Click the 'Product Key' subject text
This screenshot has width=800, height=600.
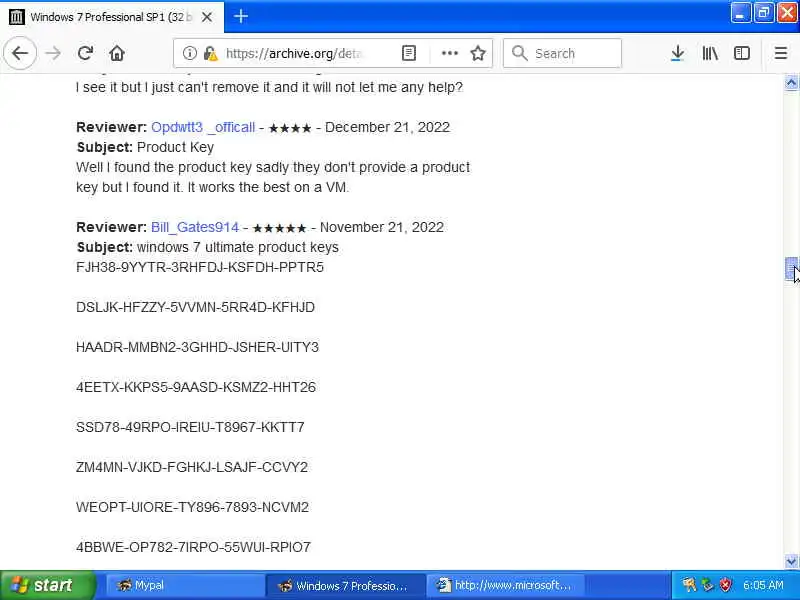pyautogui.click(x=176, y=147)
